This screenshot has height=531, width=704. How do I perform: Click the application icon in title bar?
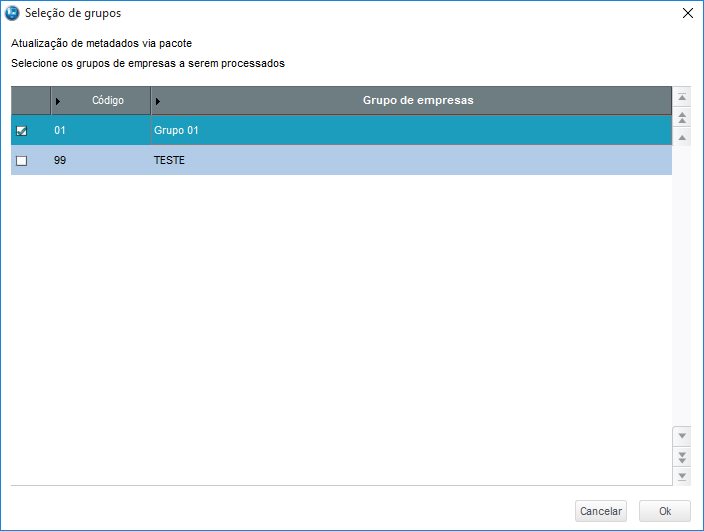(12, 13)
